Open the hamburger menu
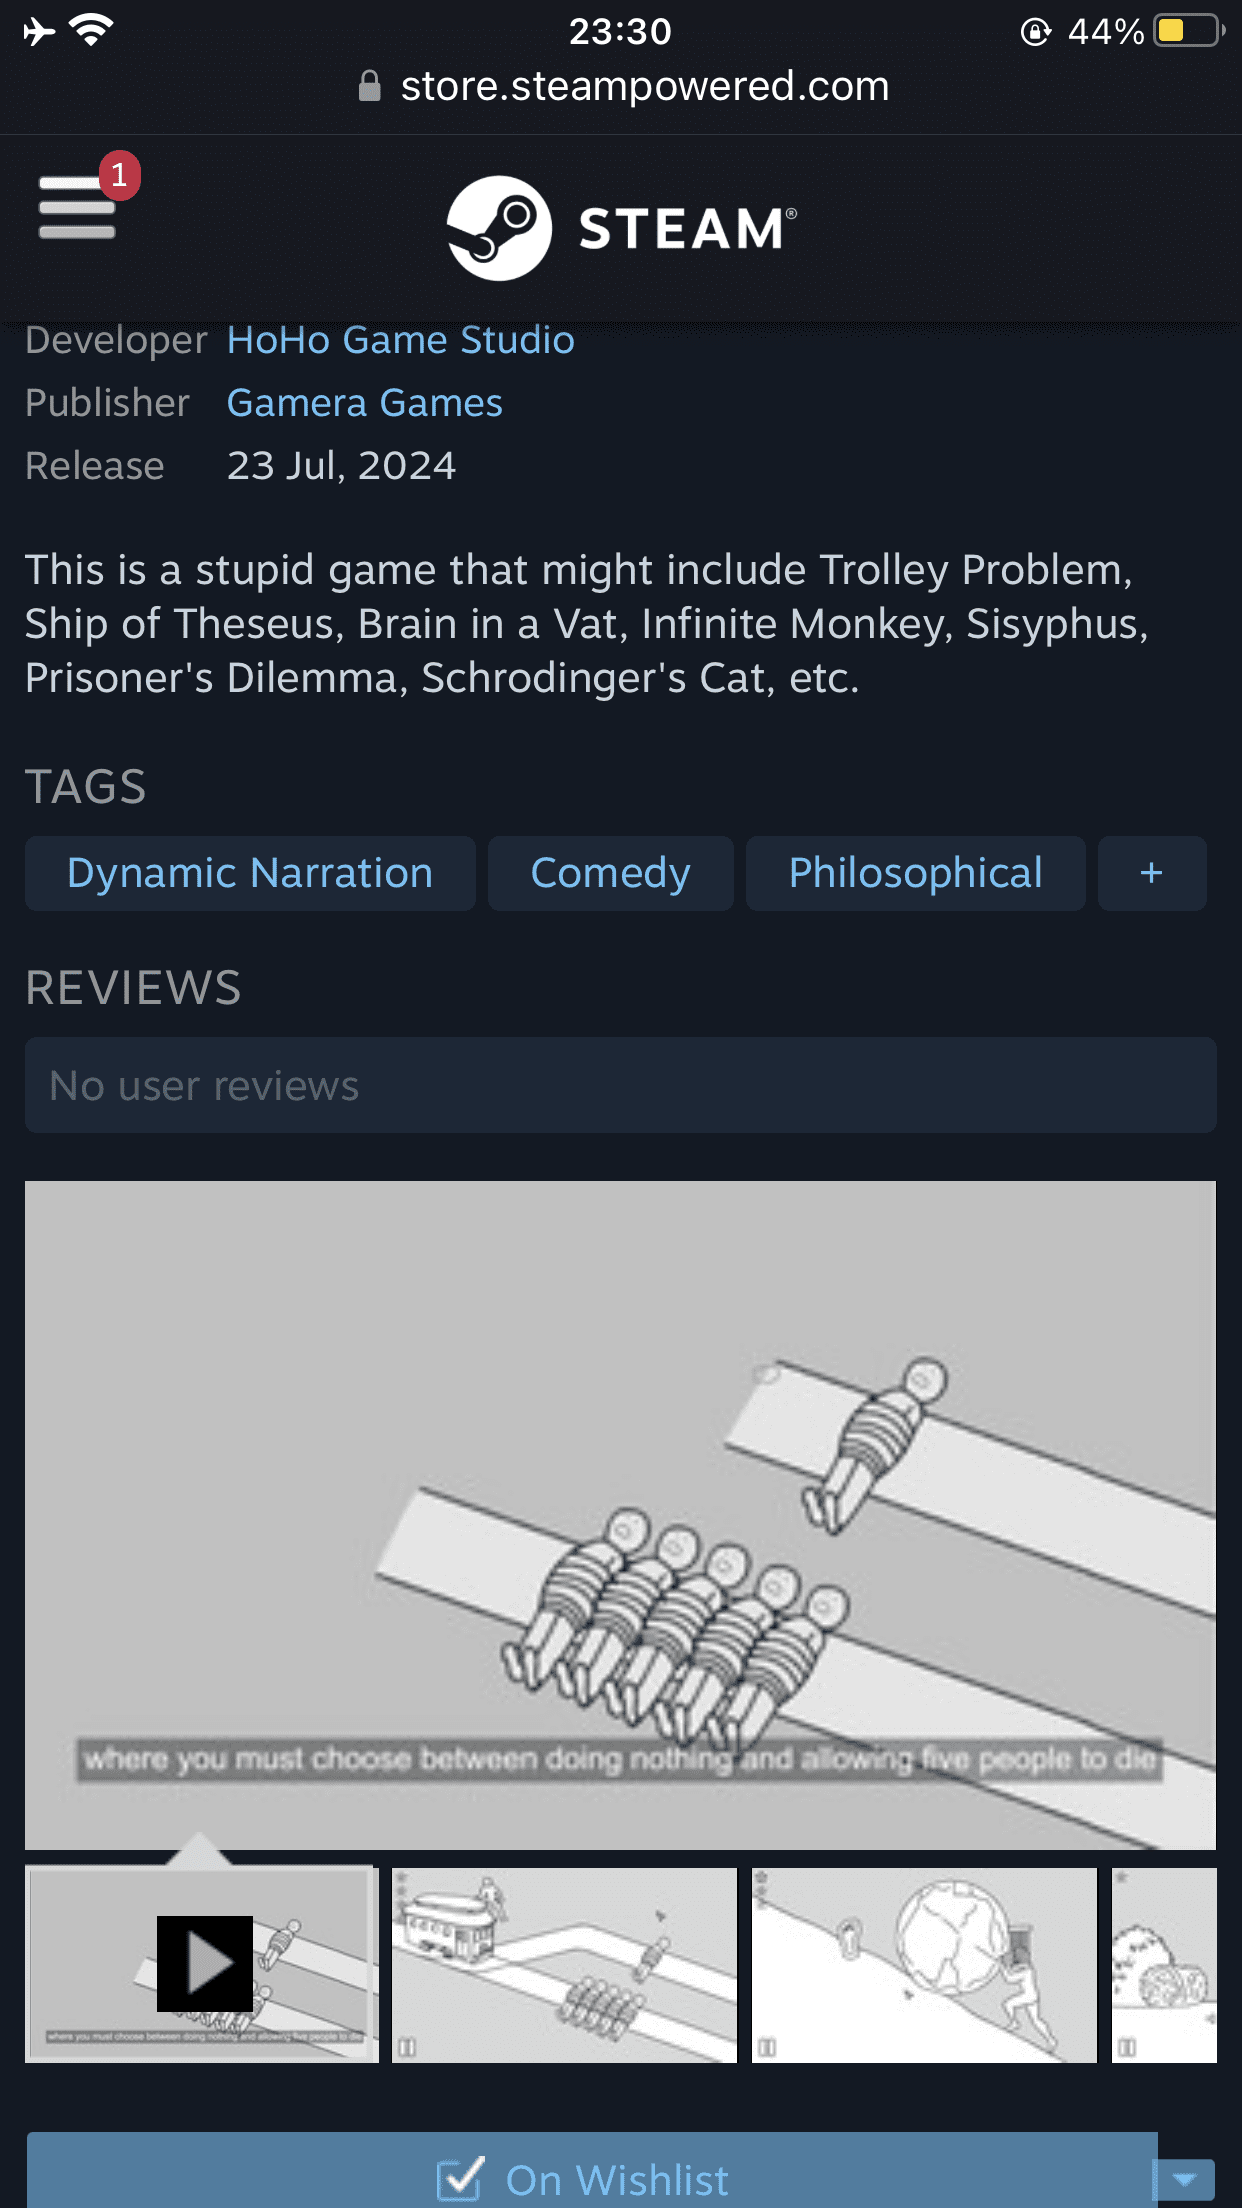The image size is (1242, 2208). (x=77, y=207)
